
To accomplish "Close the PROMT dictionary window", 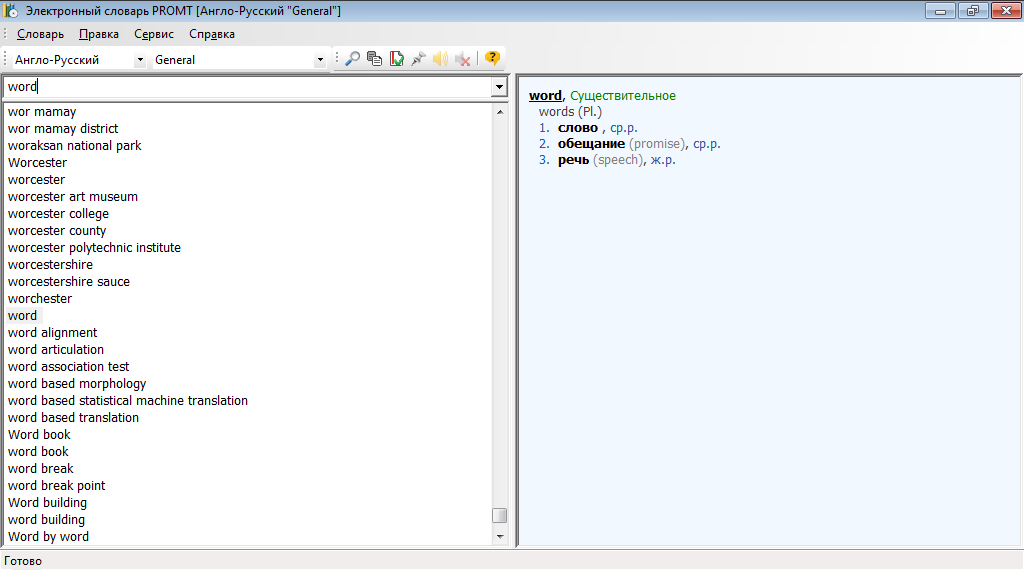I will [x=1006, y=10].
